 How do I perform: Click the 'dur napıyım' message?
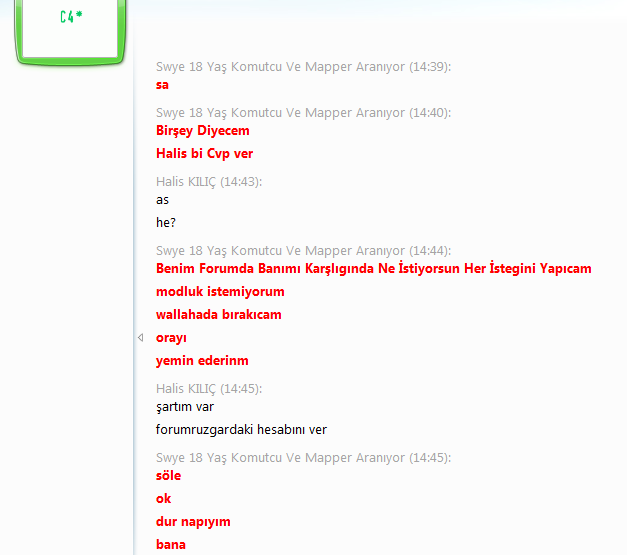(x=194, y=522)
